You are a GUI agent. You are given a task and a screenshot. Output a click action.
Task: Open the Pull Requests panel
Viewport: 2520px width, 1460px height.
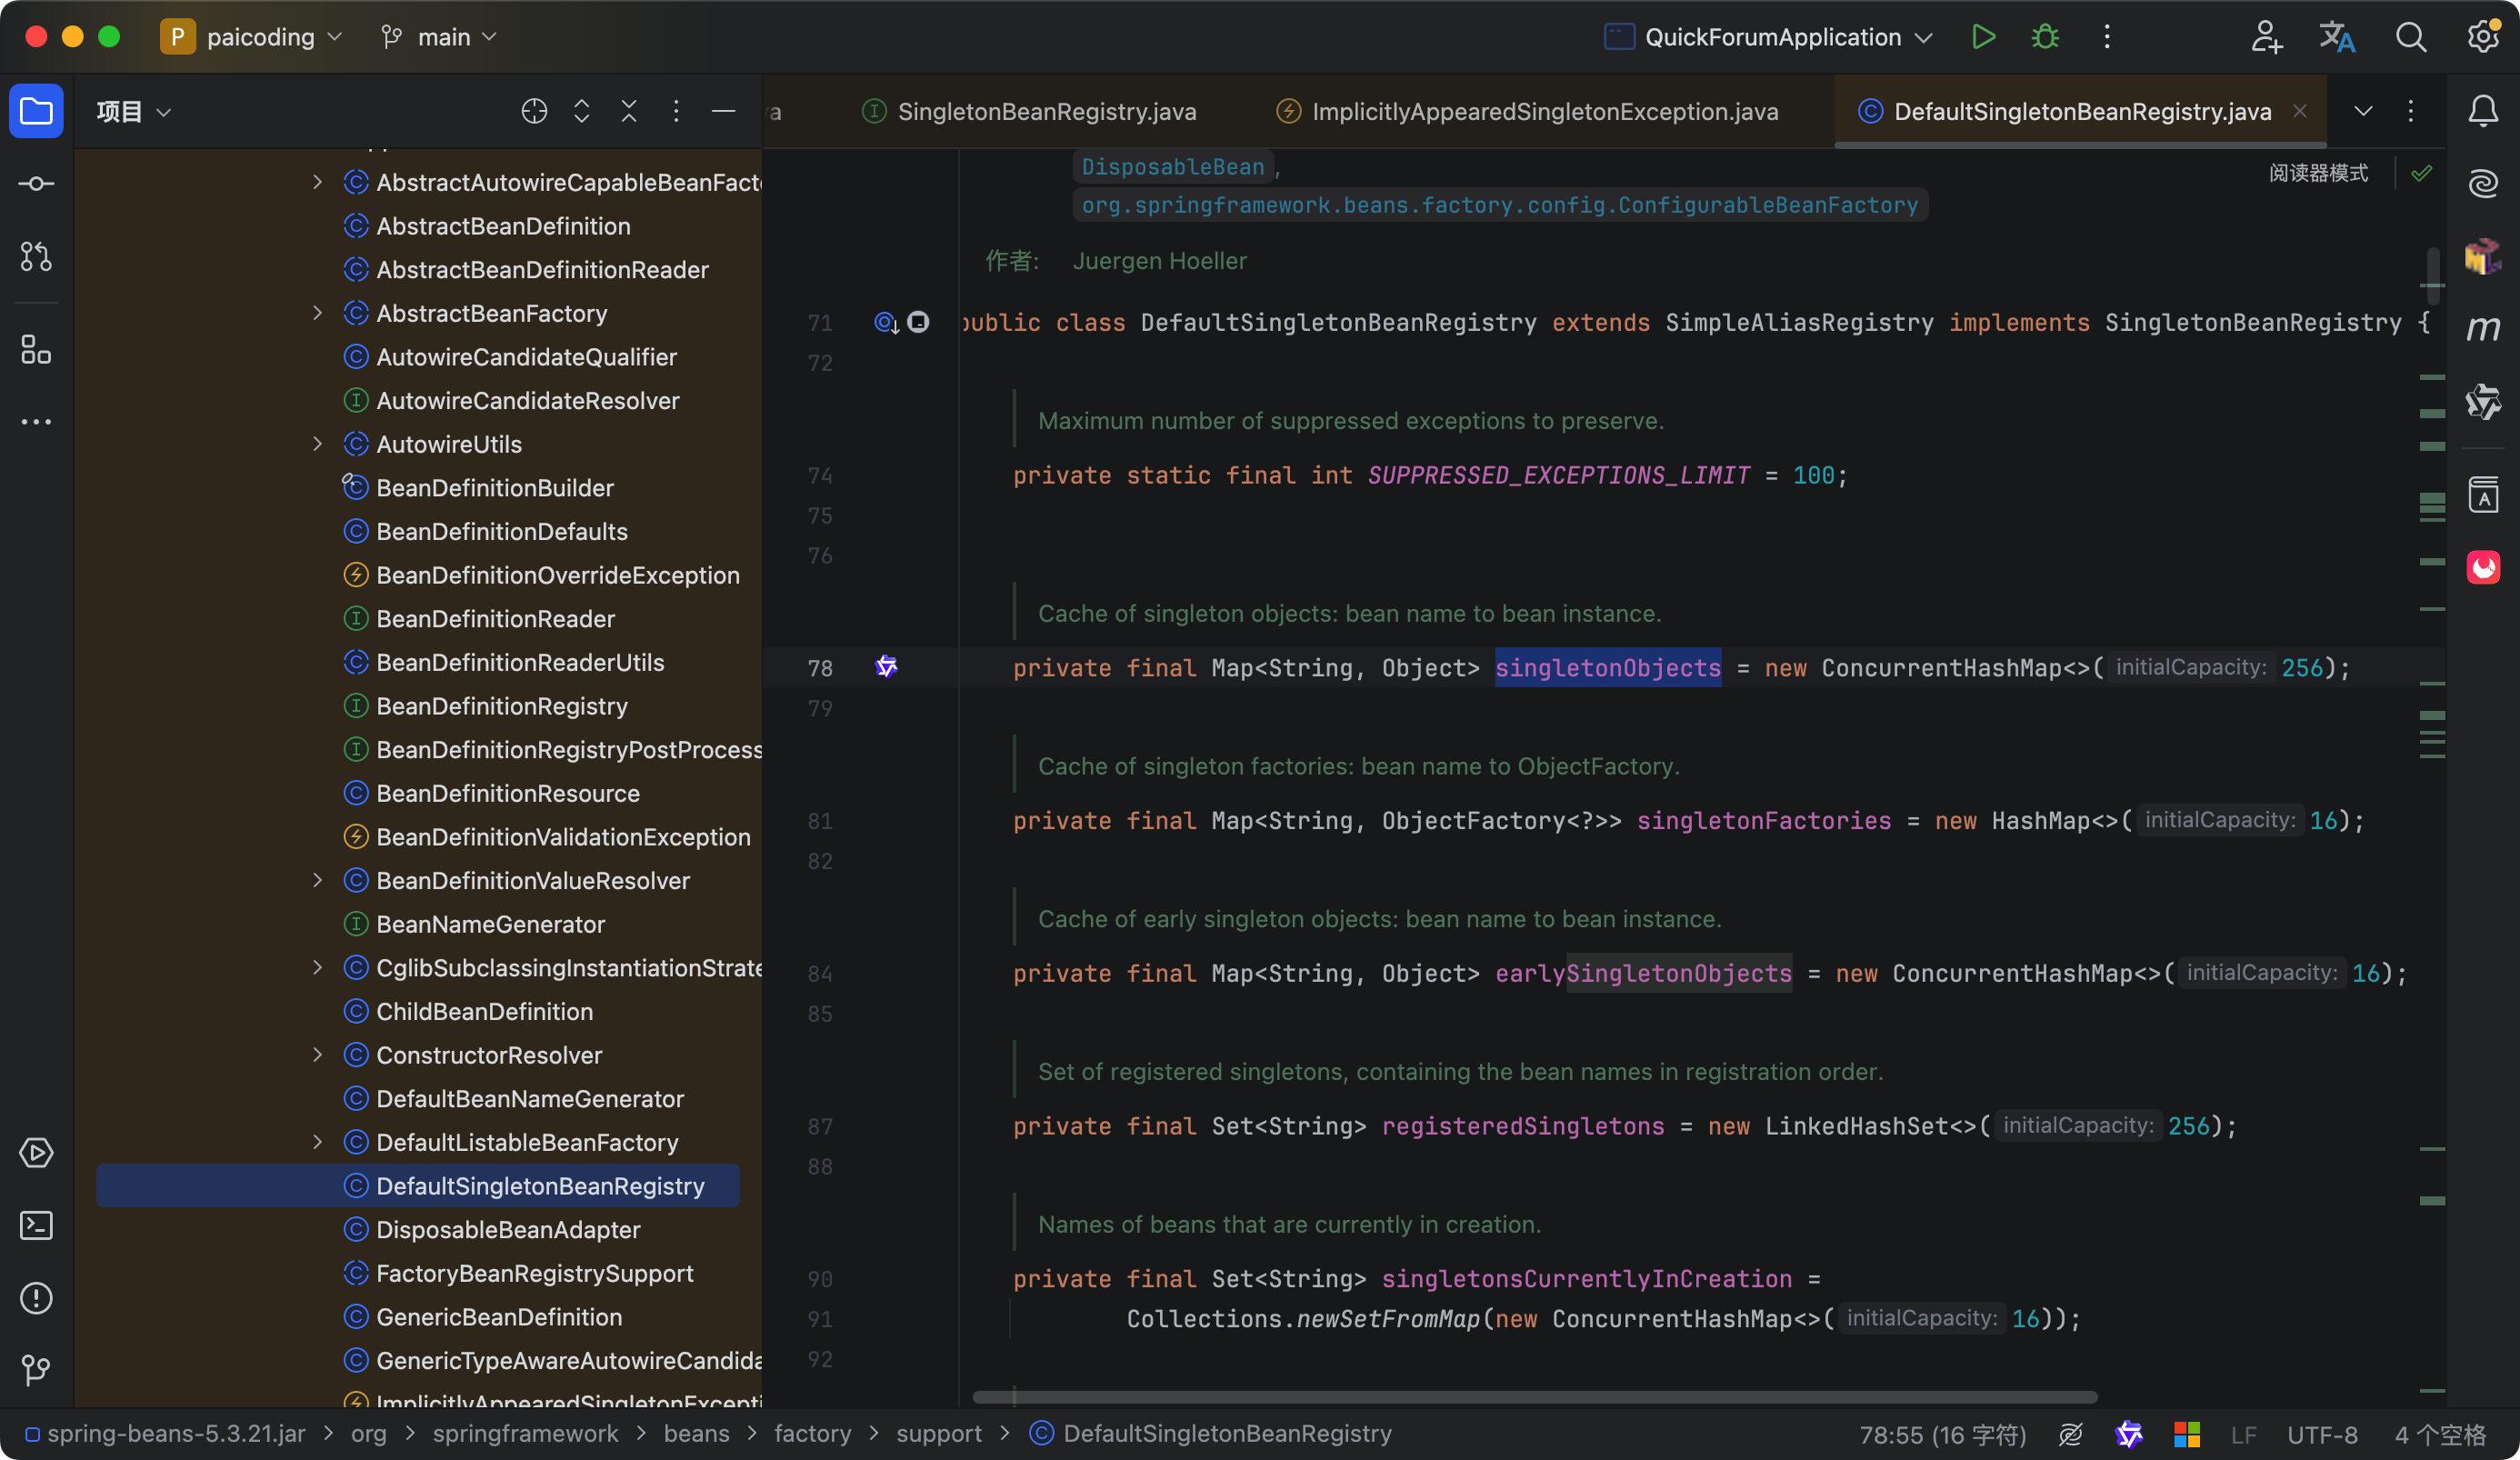[x=36, y=256]
